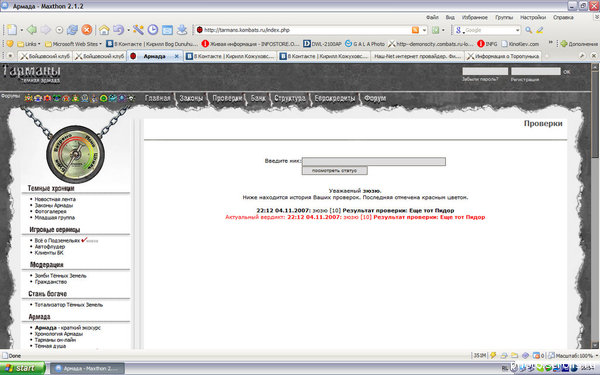Click the Забыли пароль? link

(480, 80)
